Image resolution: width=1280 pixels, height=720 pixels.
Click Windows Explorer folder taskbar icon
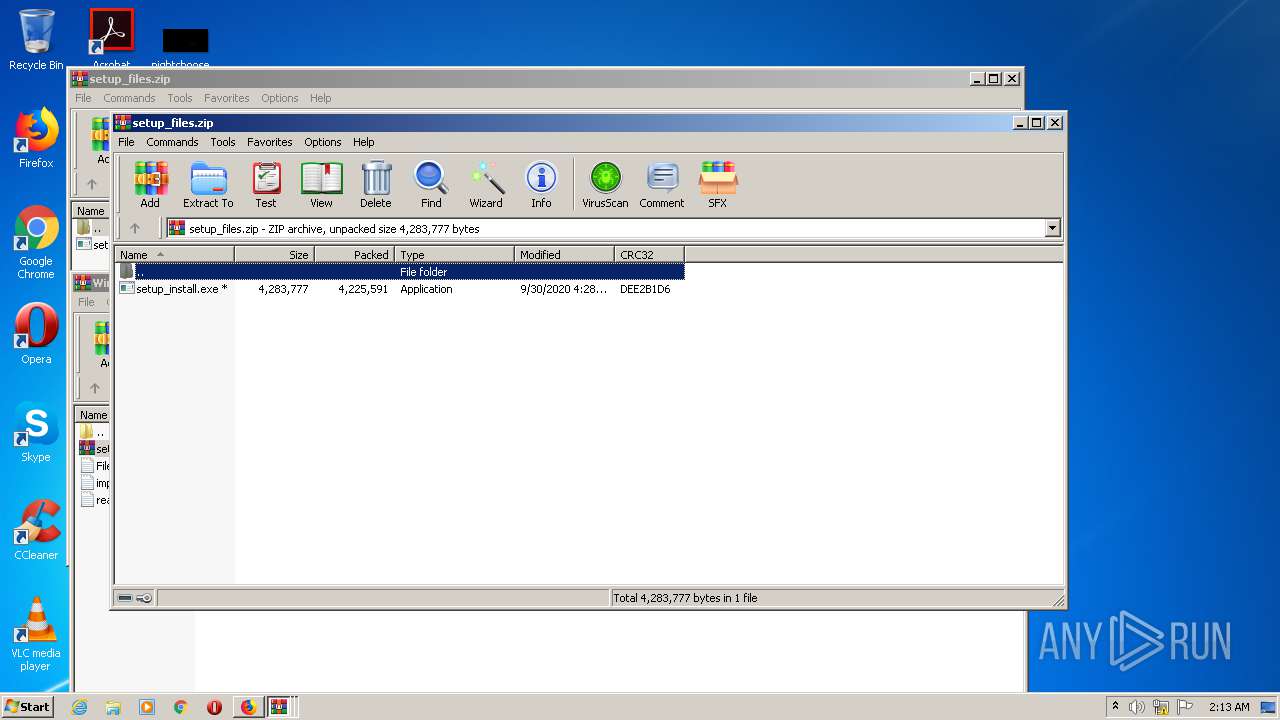tap(113, 707)
